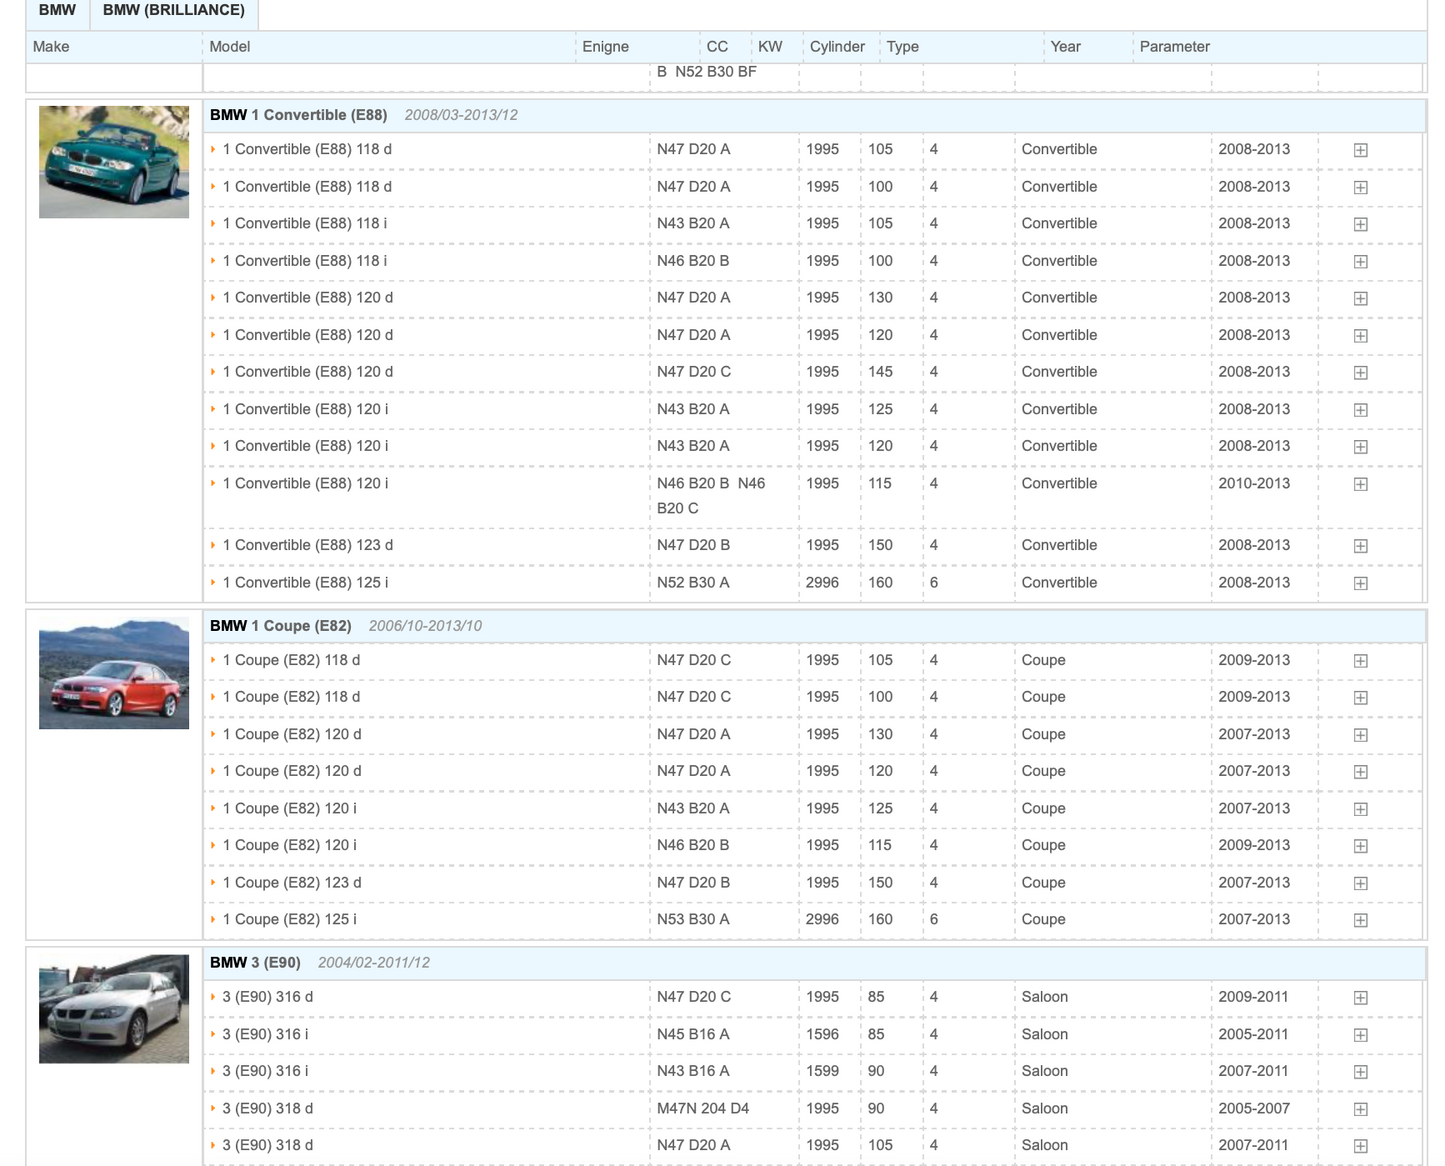Screen dimensions: 1445x1166
Task: Click the Model column header
Action: click(229, 47)
